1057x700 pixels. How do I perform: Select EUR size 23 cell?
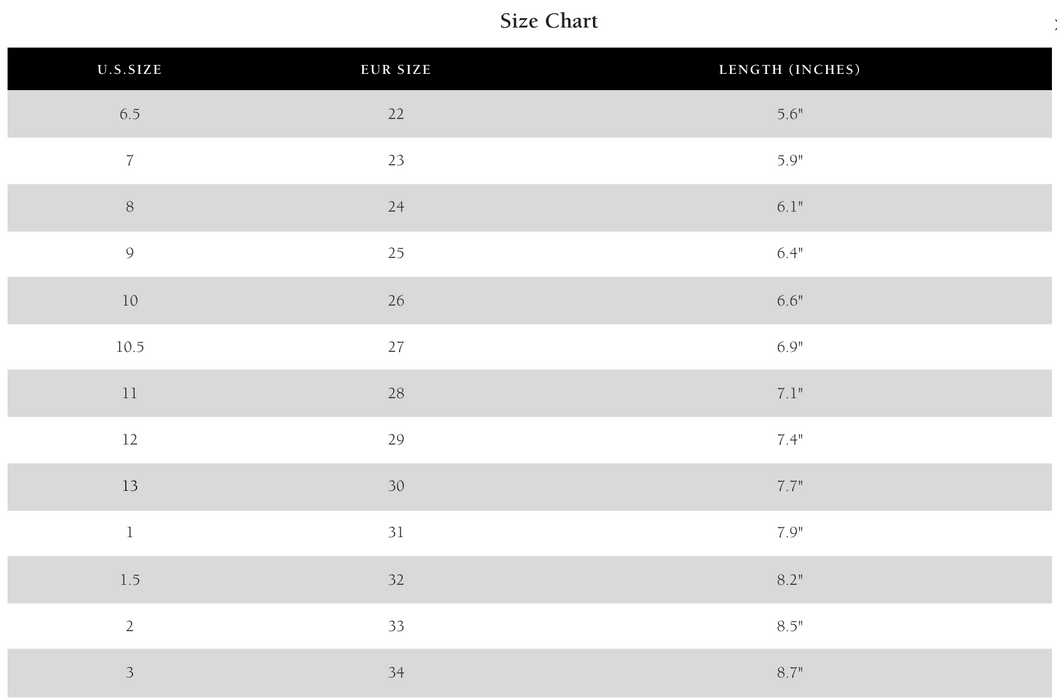[396, 160]
